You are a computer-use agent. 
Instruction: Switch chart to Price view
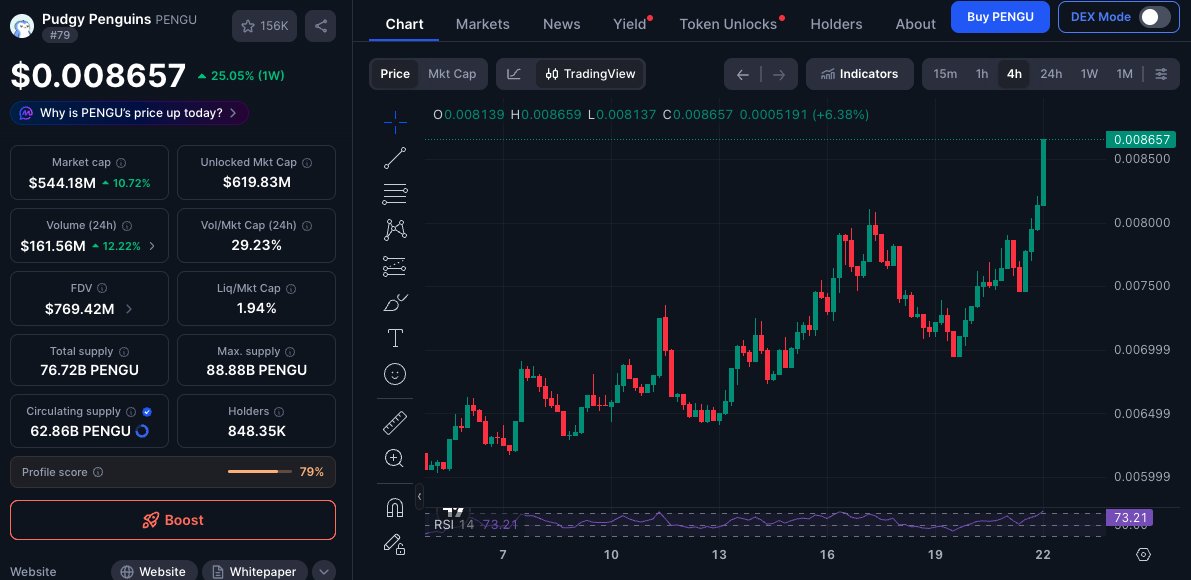click(x=395, y=74)
